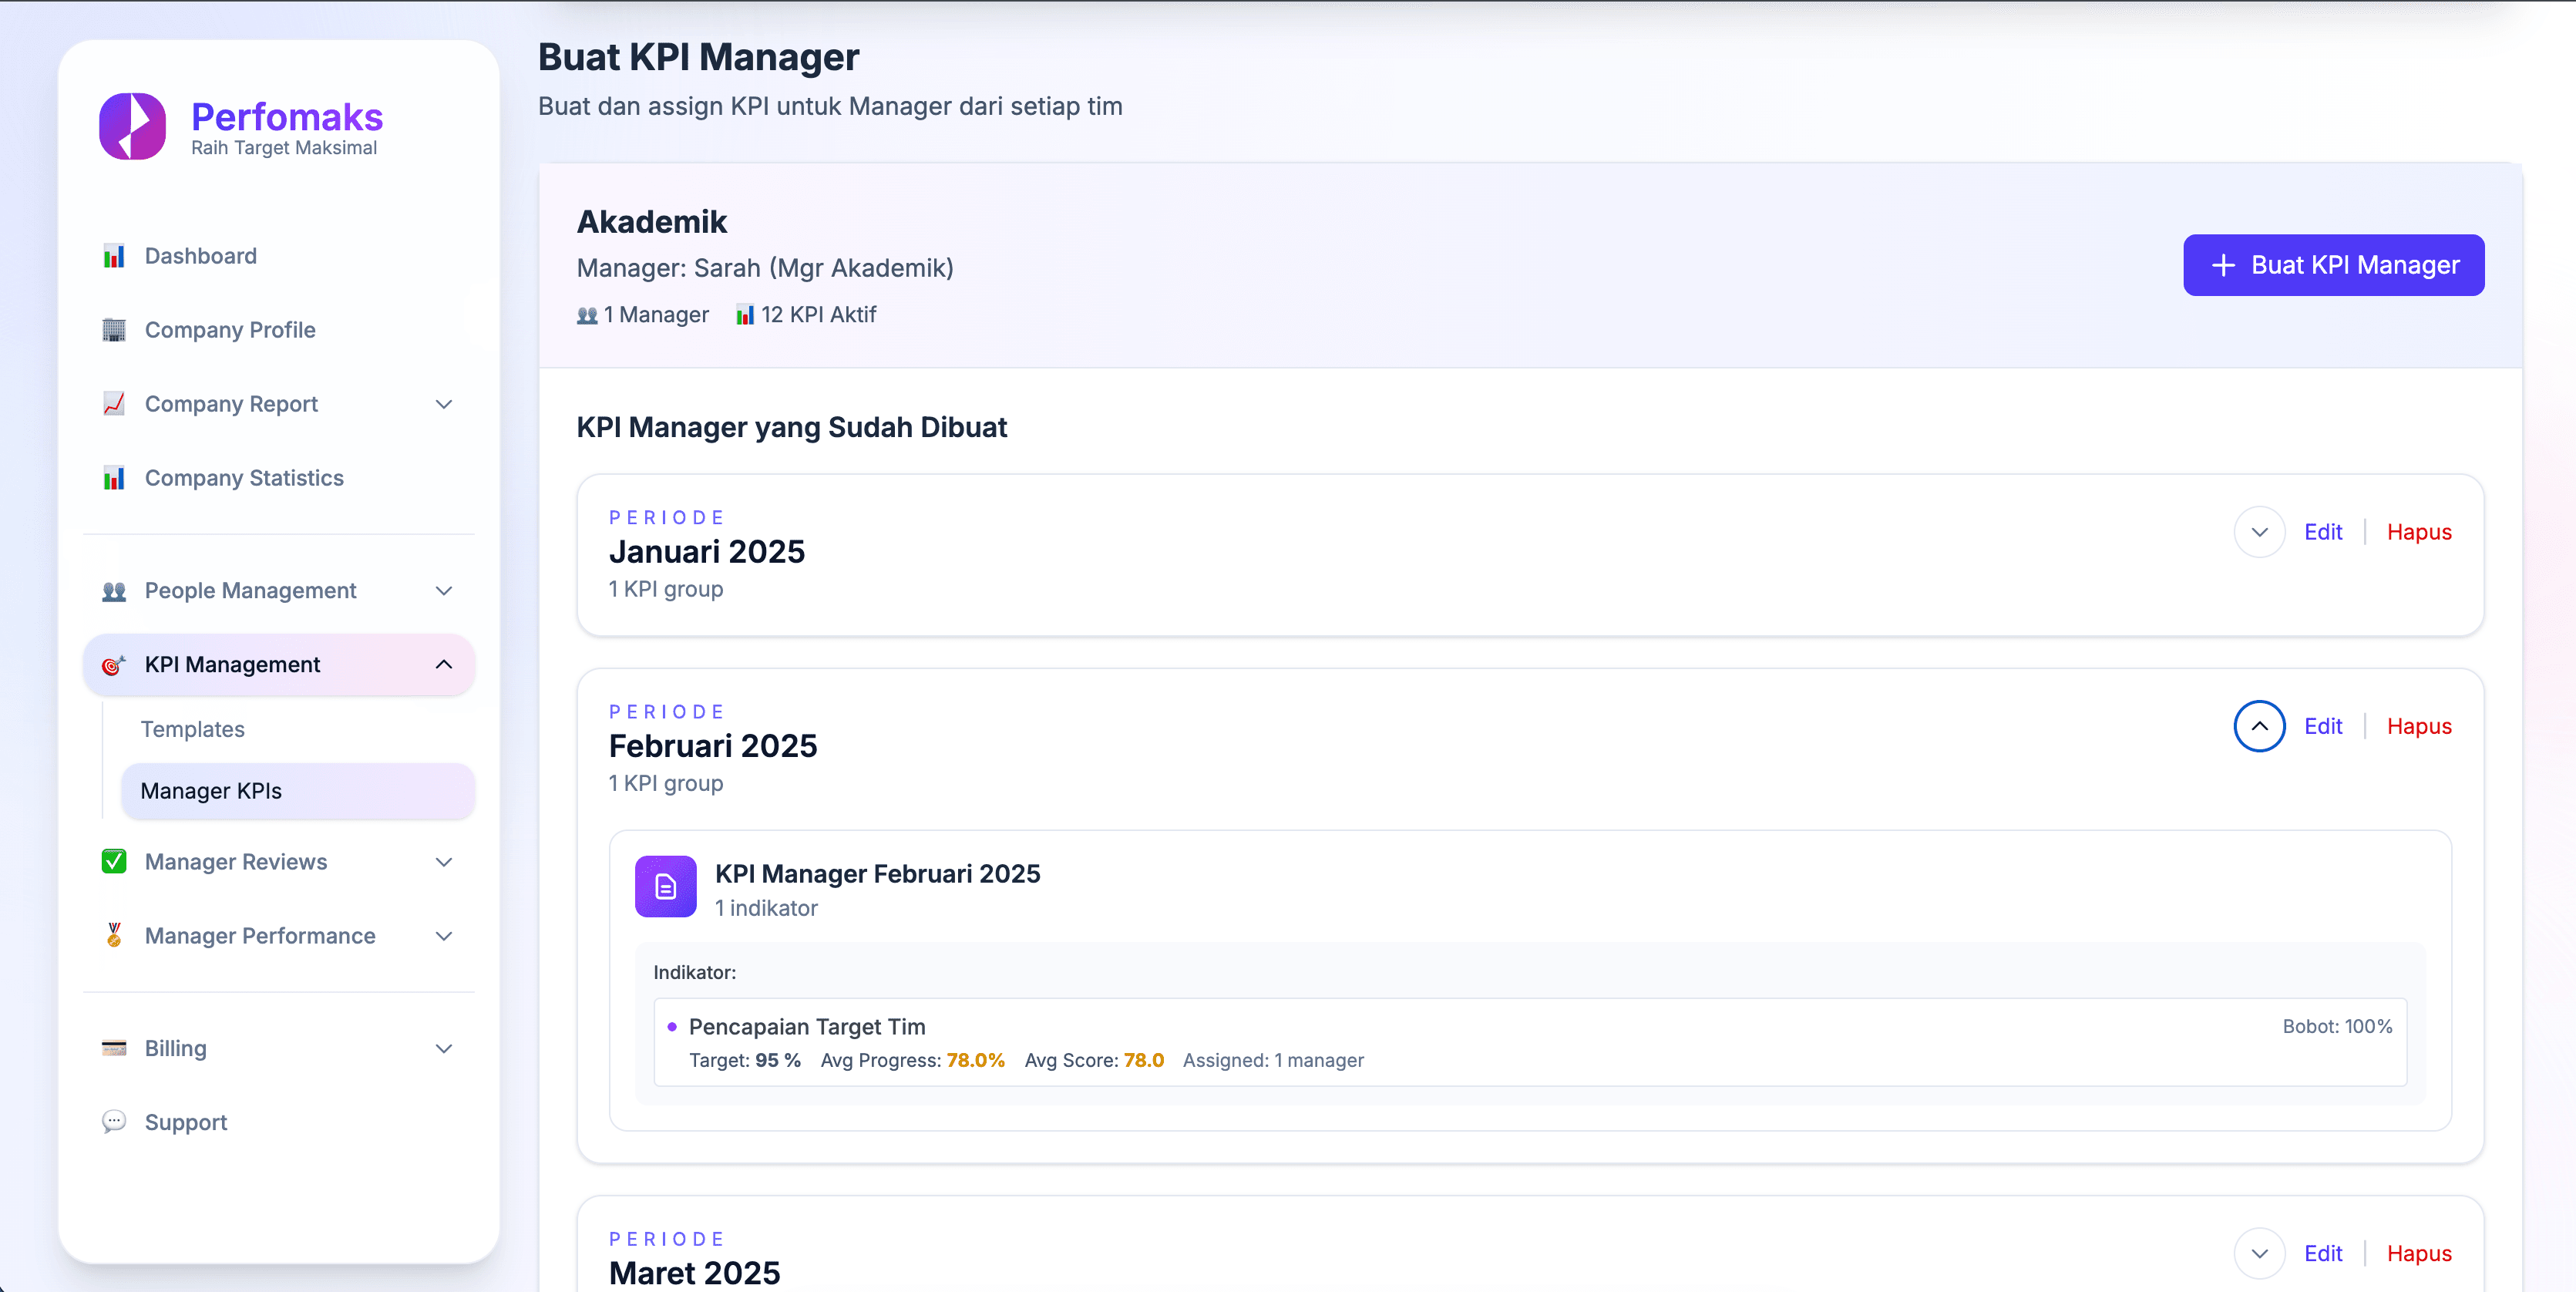The image size is (2576, 1292).
Task: Collapse the Februari 2025 period card
Action: pos(2258,726)
